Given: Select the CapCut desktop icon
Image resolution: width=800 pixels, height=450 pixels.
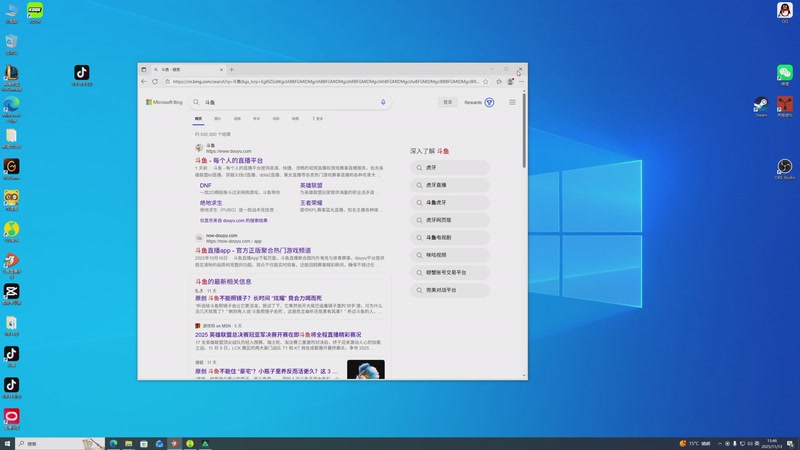Looking at the screenshot, I should coord(12,294).
